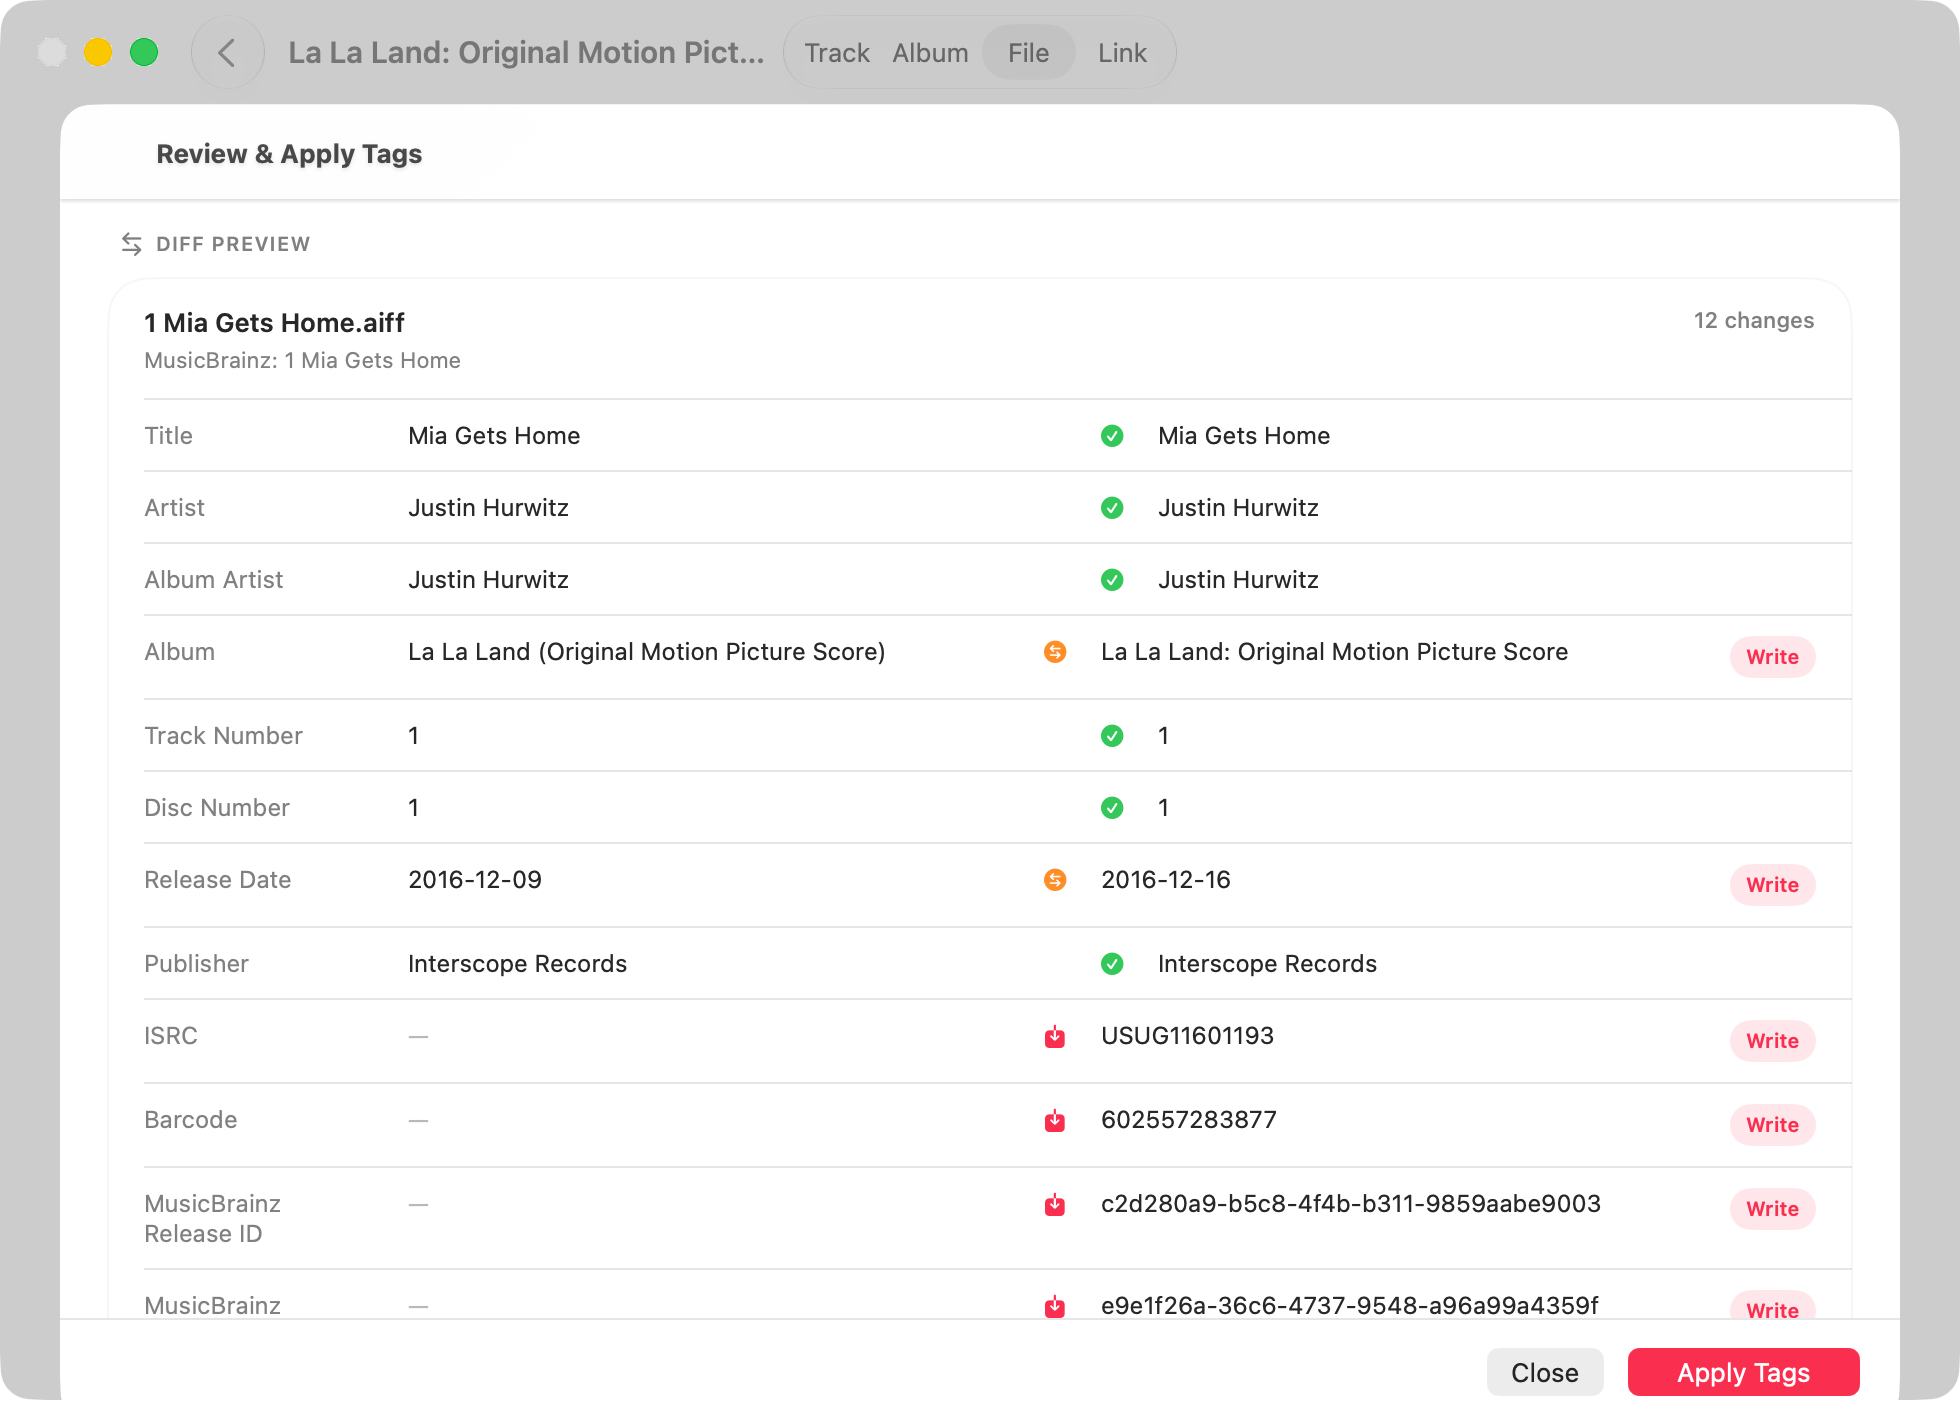Switch to the Track tab
The image size is (1960, 1424).
click(x=837, y=53)
